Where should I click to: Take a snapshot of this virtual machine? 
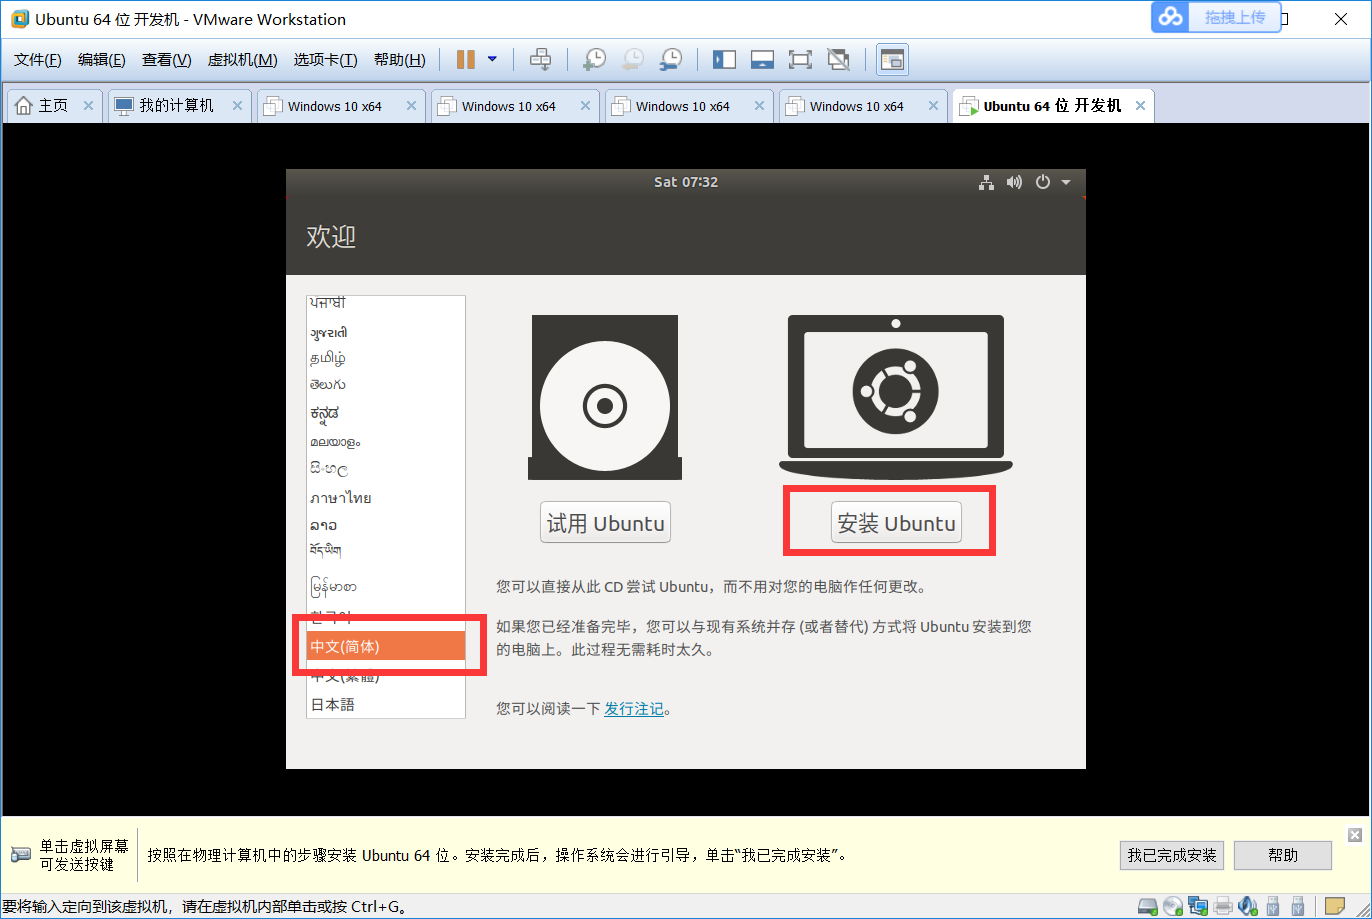click(594, 60)
